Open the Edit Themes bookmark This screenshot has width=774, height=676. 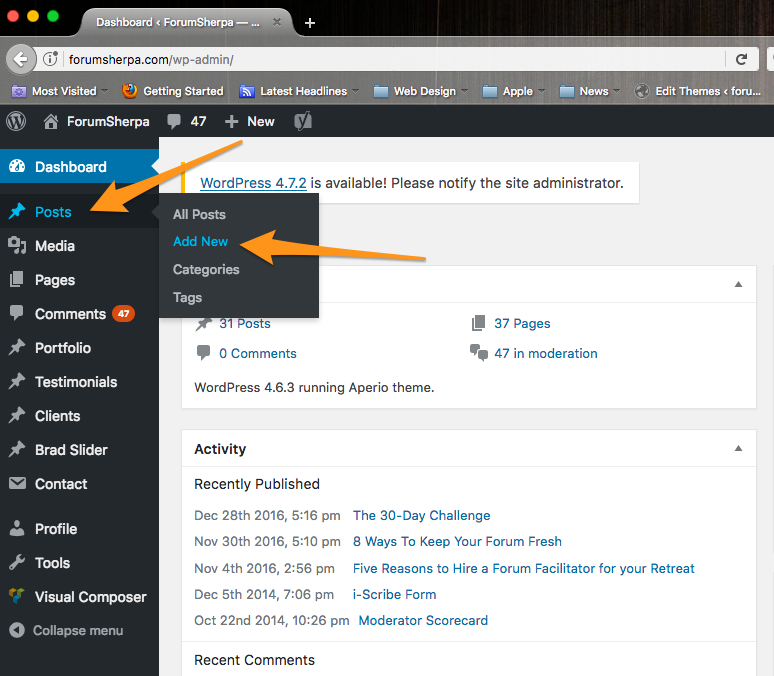(x=697, y=91)
